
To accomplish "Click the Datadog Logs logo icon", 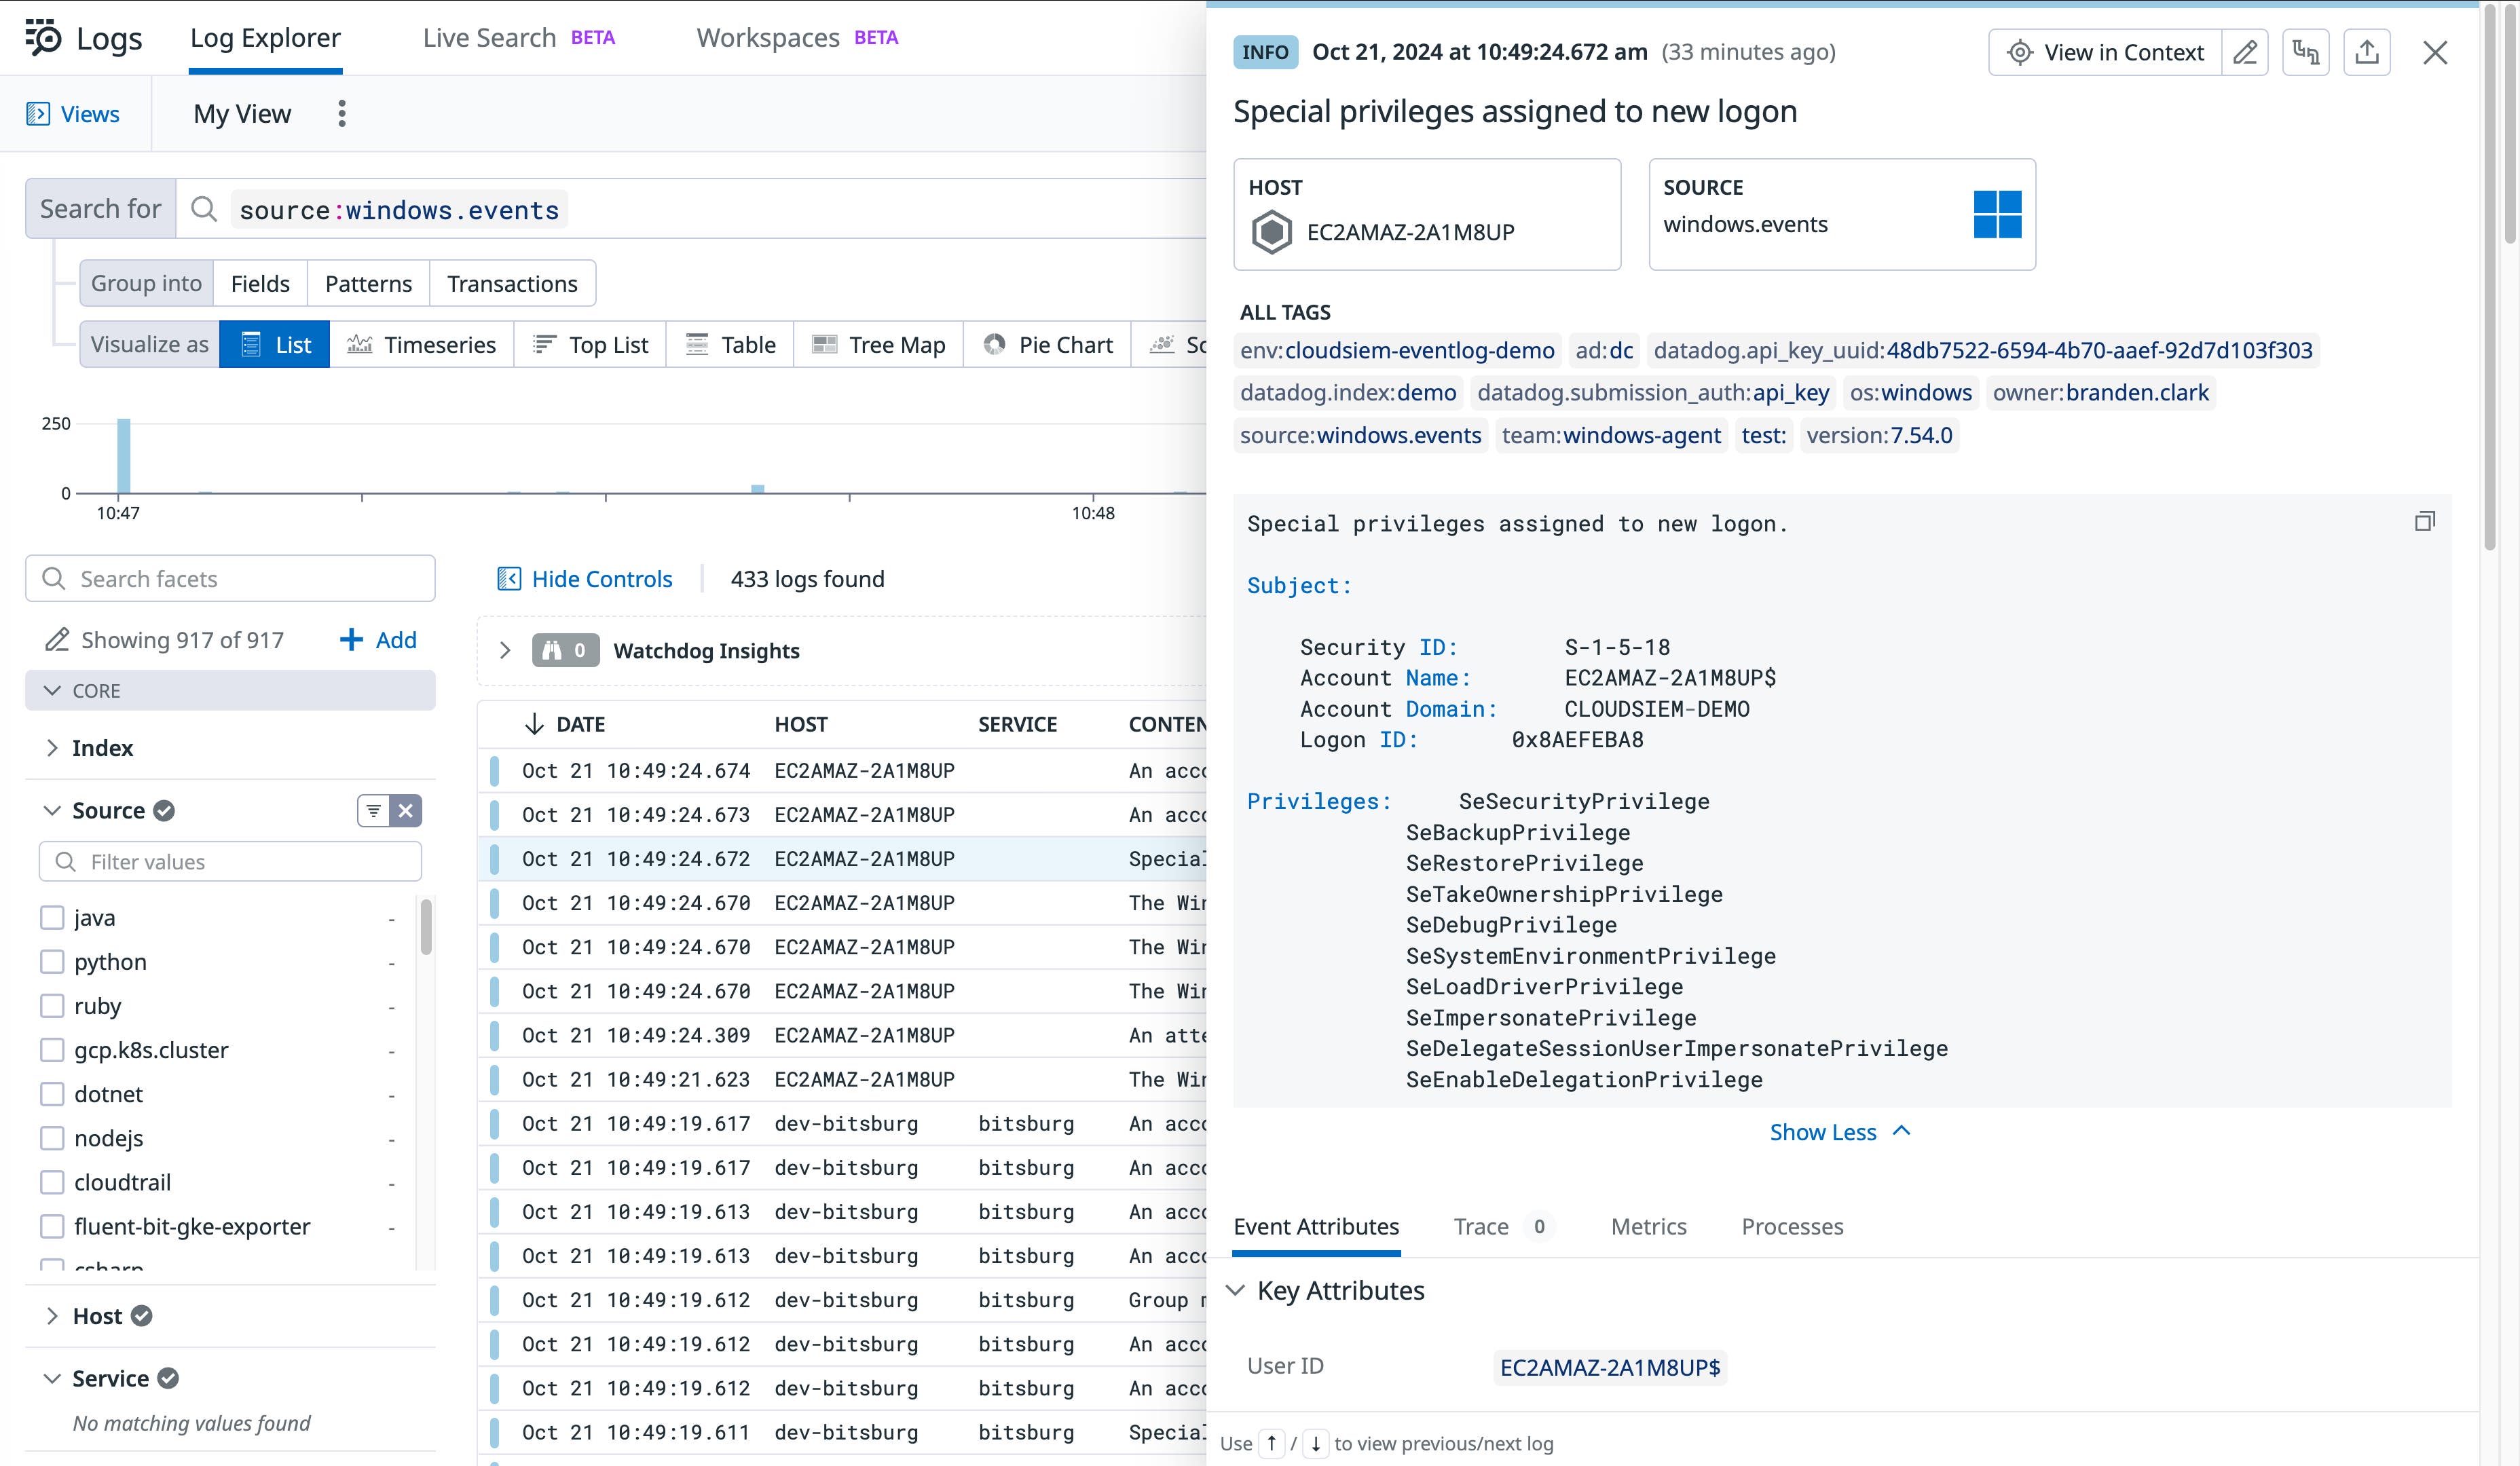I will [42, 37].
